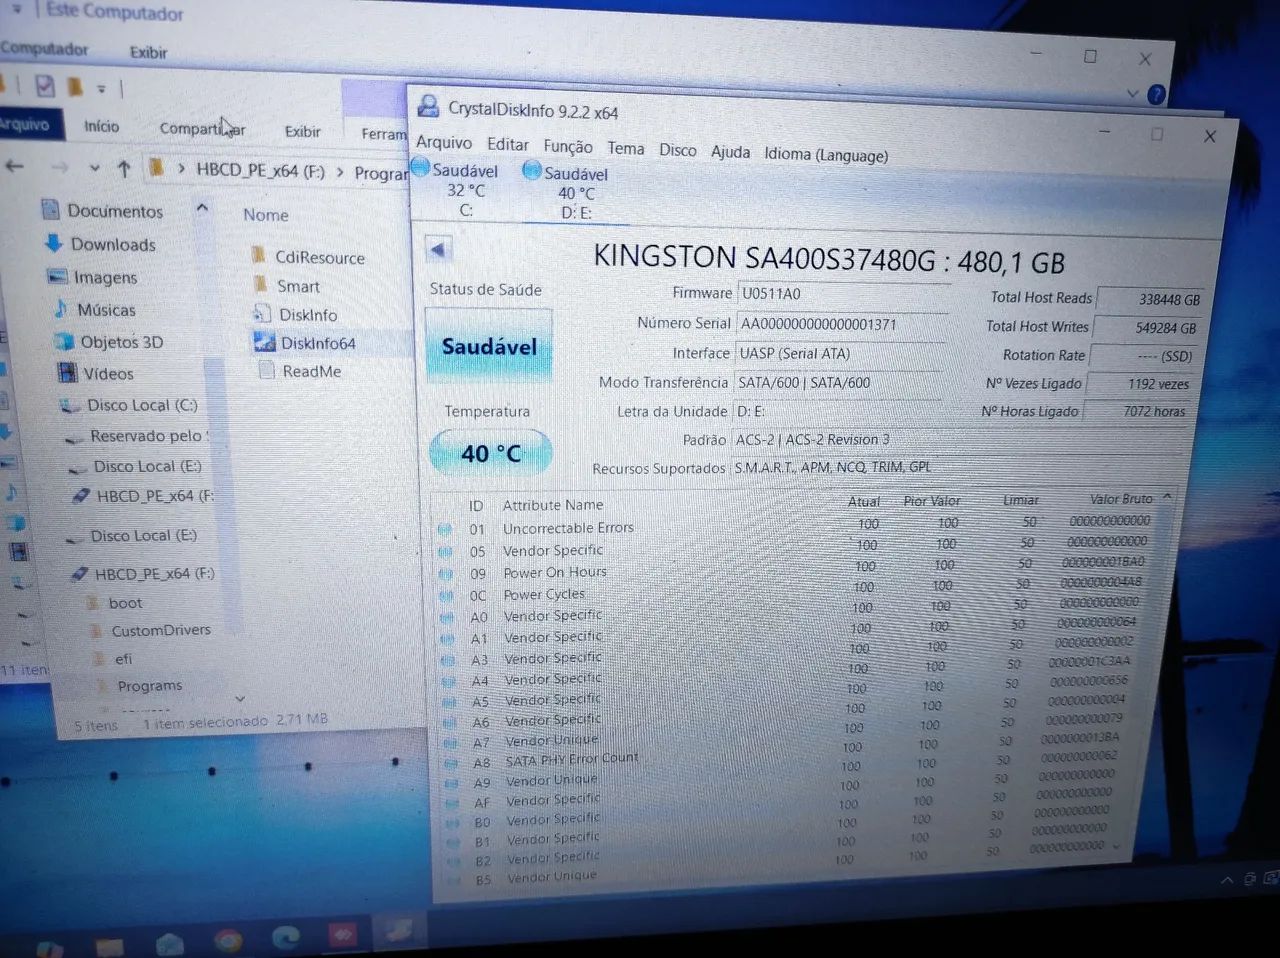
Task: Click the New Folder icon in Explorer quick access
Action: (x=74, y=87)
